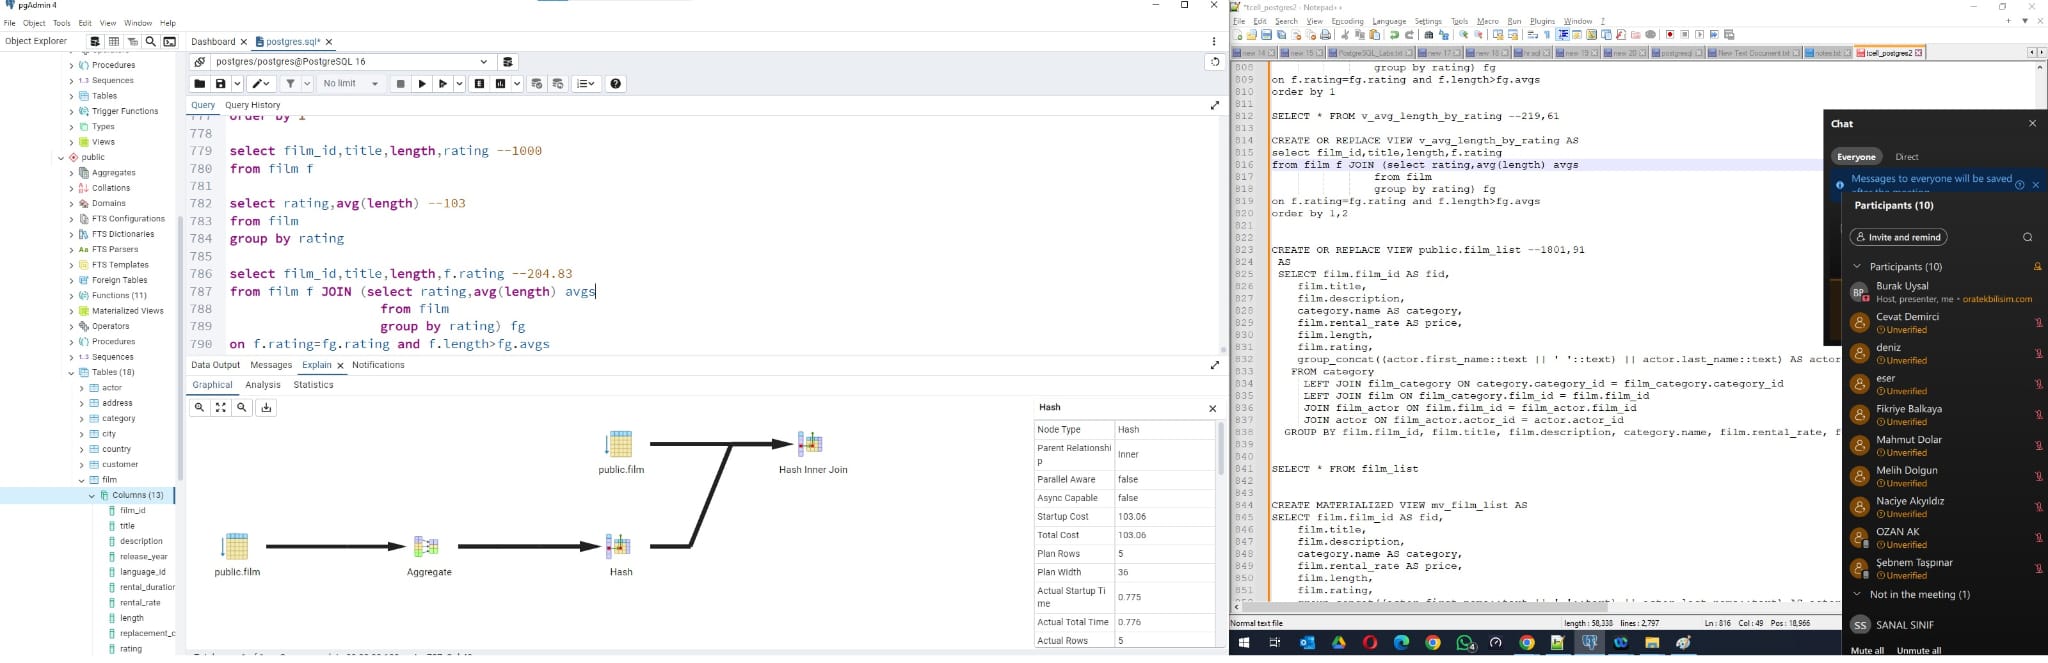Switch to the Query History tab
The height and width of the screenshot is (663, 2048).
click(x=253, y=105)
